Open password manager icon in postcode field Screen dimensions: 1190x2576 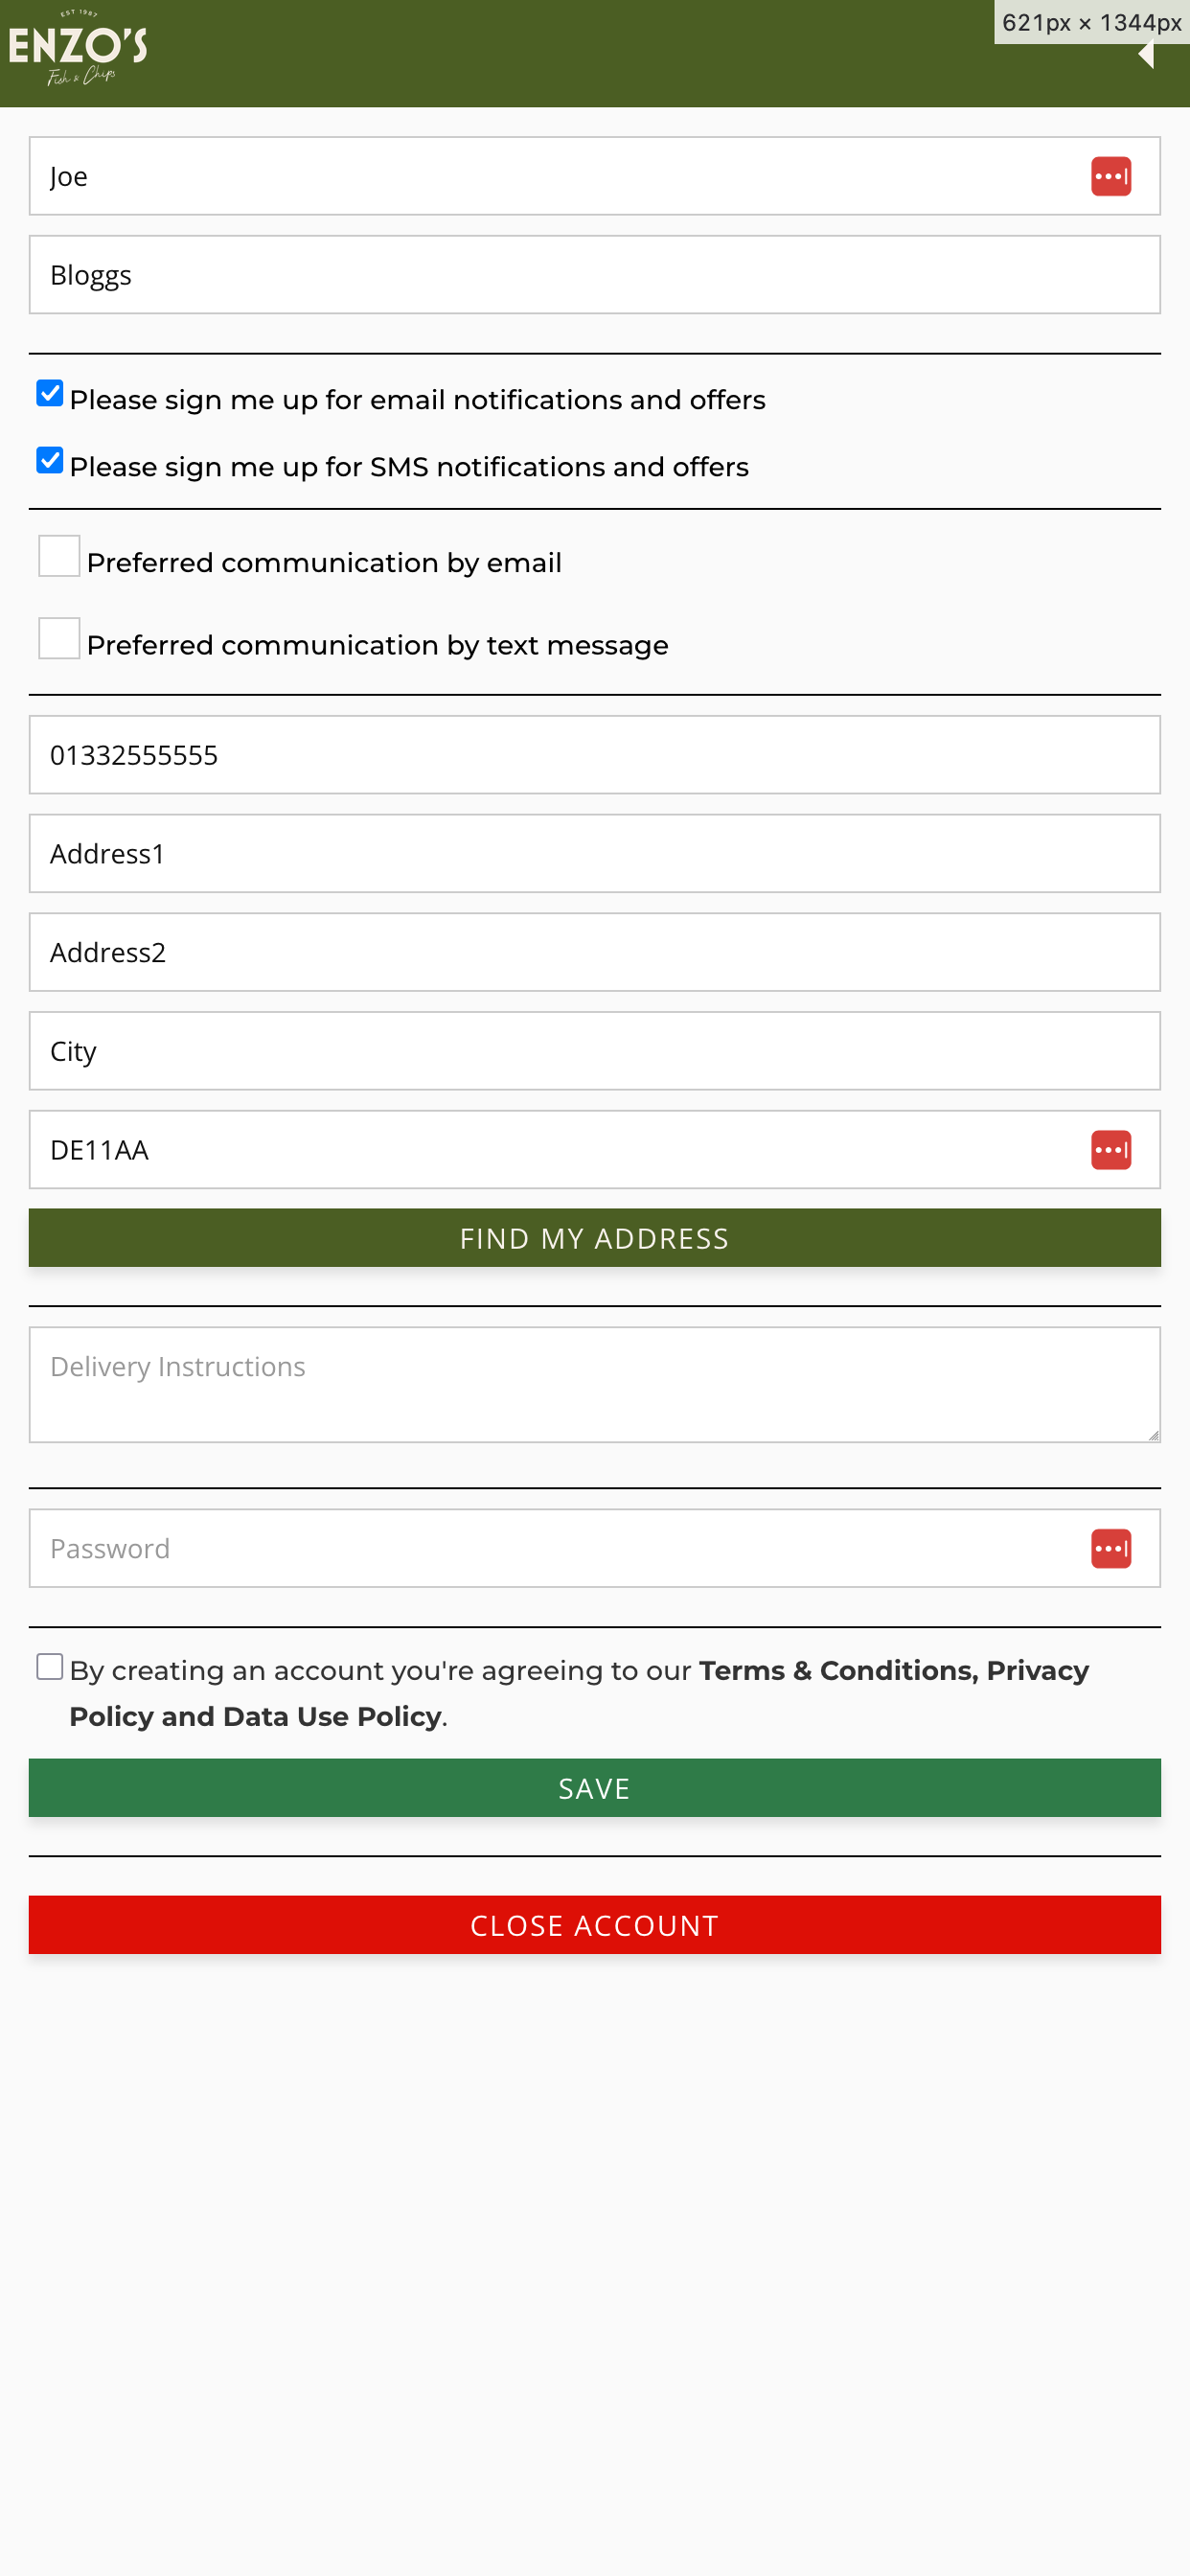(x=1110, y=1150)
